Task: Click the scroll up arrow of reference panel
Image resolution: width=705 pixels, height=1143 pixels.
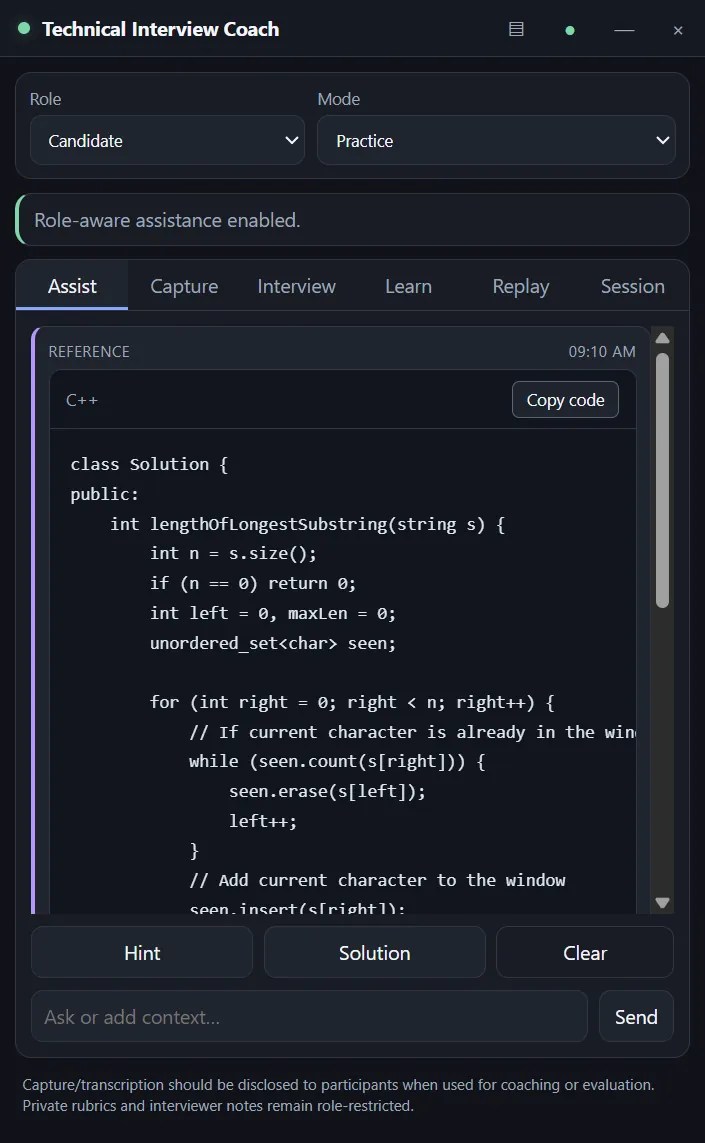Action: [x=662, y=338]
